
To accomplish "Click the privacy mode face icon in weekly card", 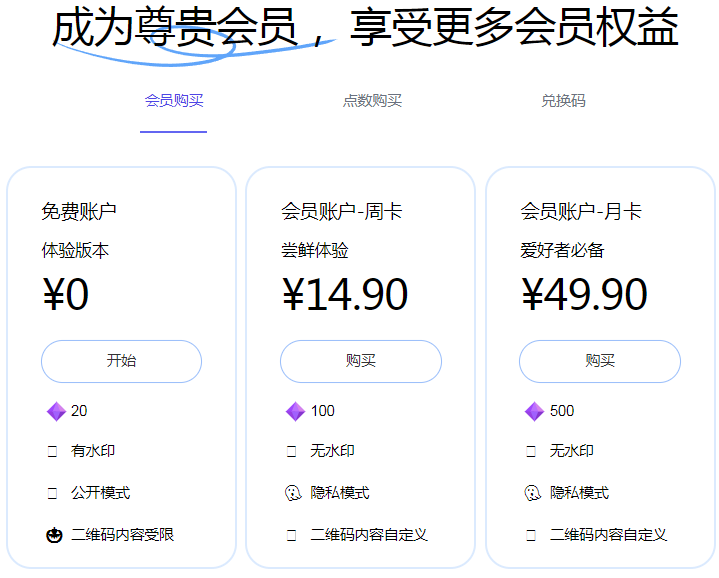I will 293,493.
